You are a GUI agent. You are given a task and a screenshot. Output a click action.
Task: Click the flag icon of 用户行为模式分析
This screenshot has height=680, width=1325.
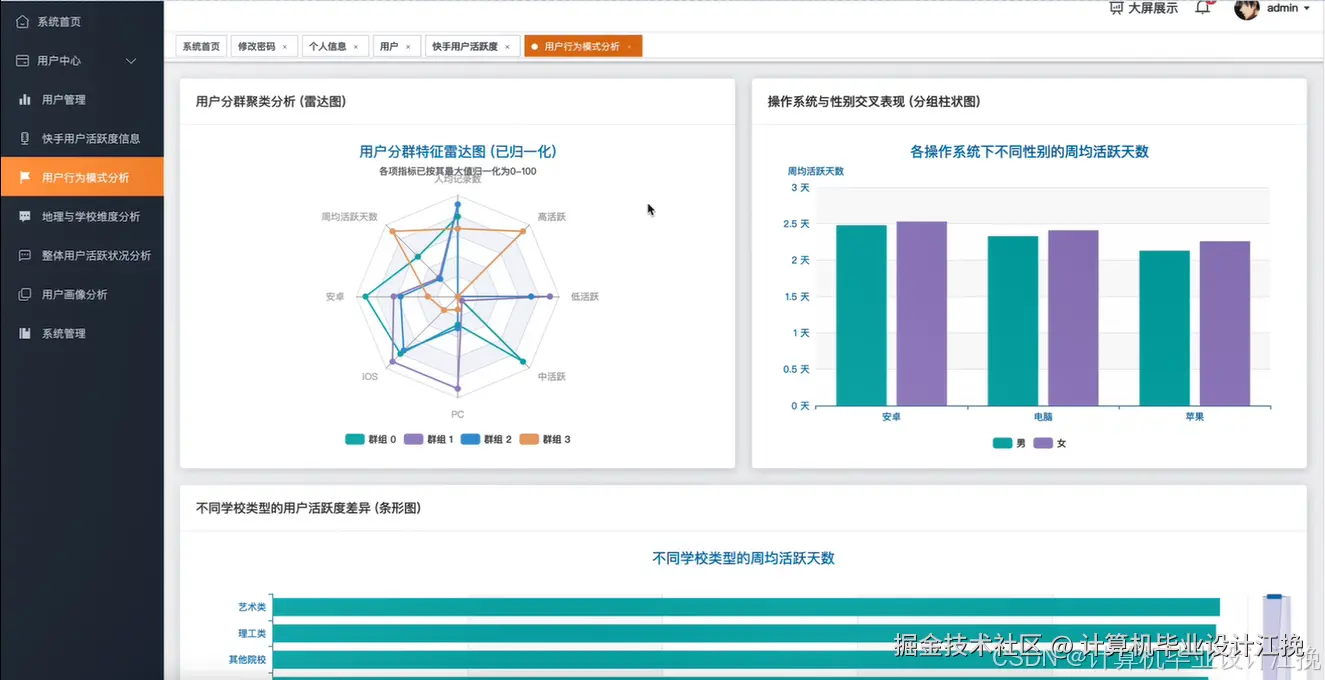[x=25, y=178]
